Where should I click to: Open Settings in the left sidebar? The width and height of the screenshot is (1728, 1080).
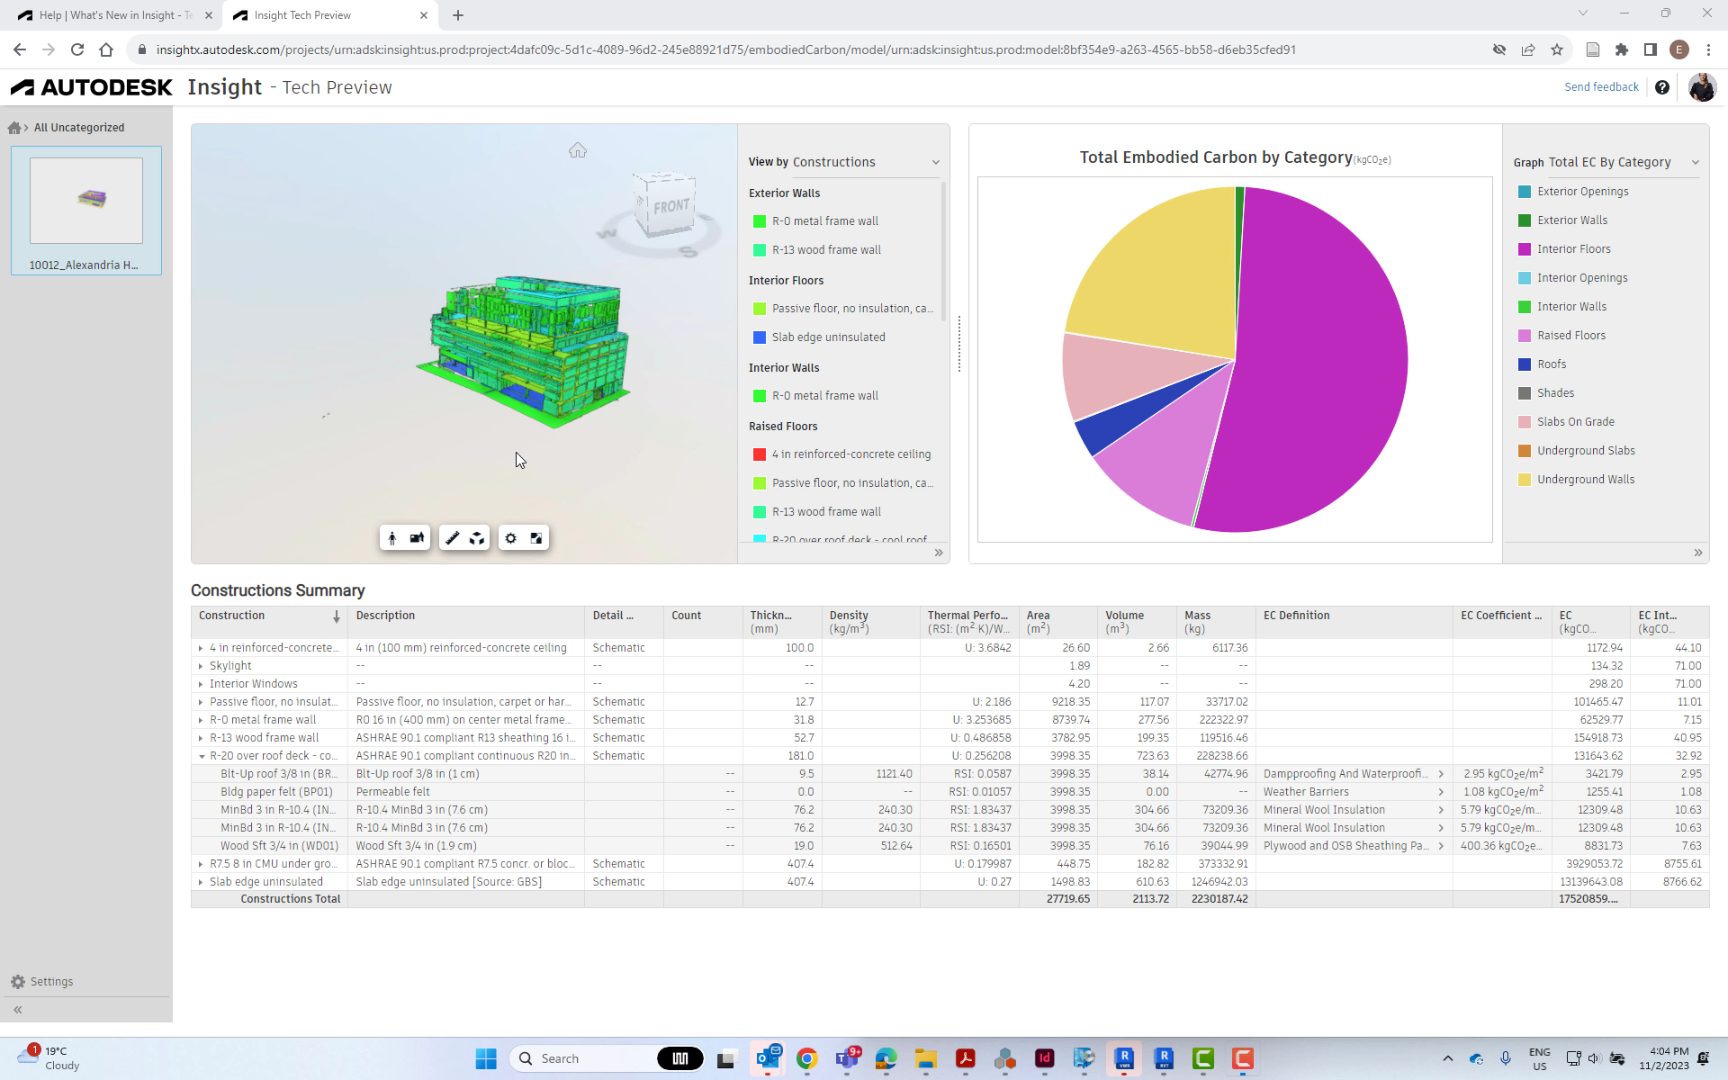(x=42, y=982)
